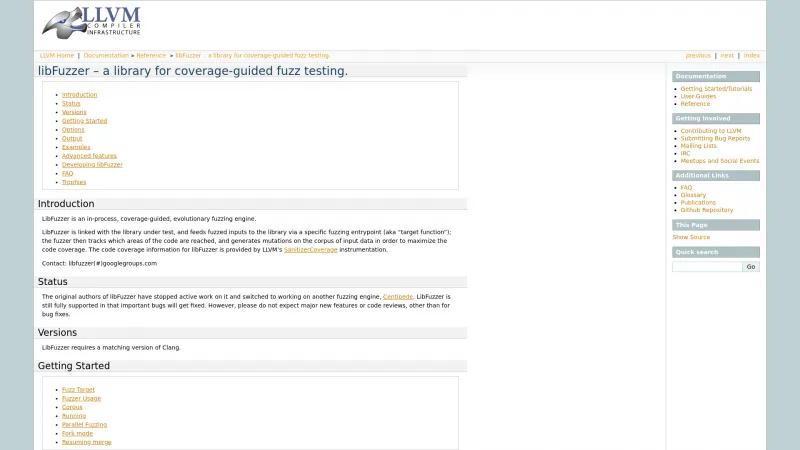
Task: Open User Guides sidebar link
Action: click(698, 96)
